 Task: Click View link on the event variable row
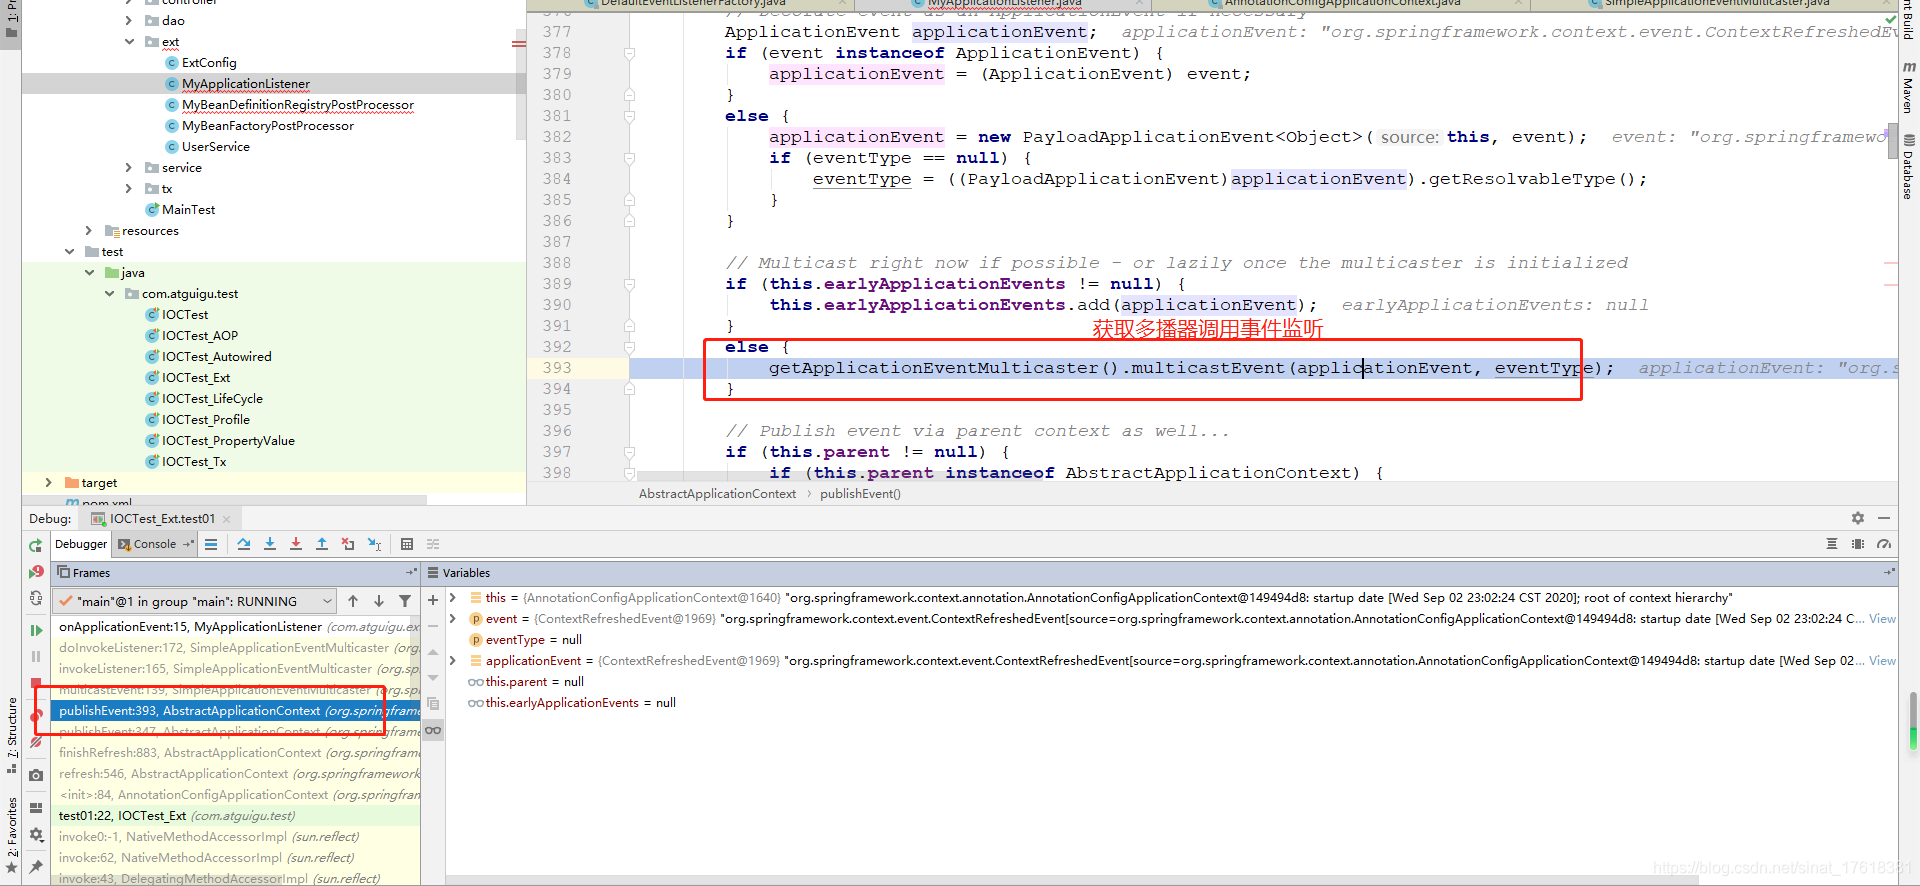pos(1882,618)
